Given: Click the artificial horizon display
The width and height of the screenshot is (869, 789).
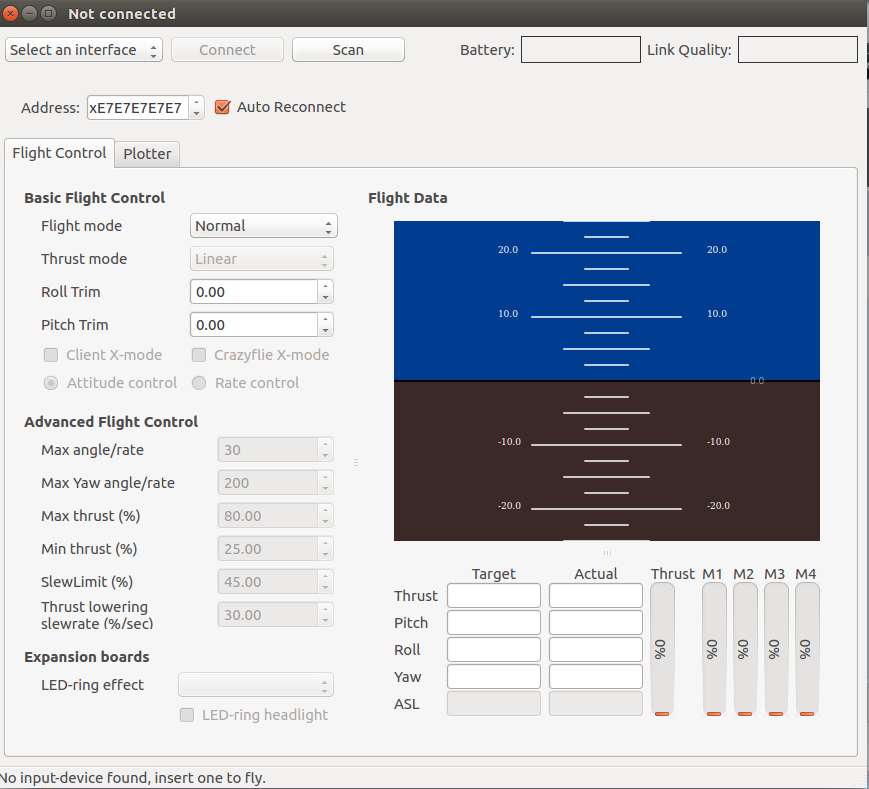Looking at the screenshot, I should point(606,380).
